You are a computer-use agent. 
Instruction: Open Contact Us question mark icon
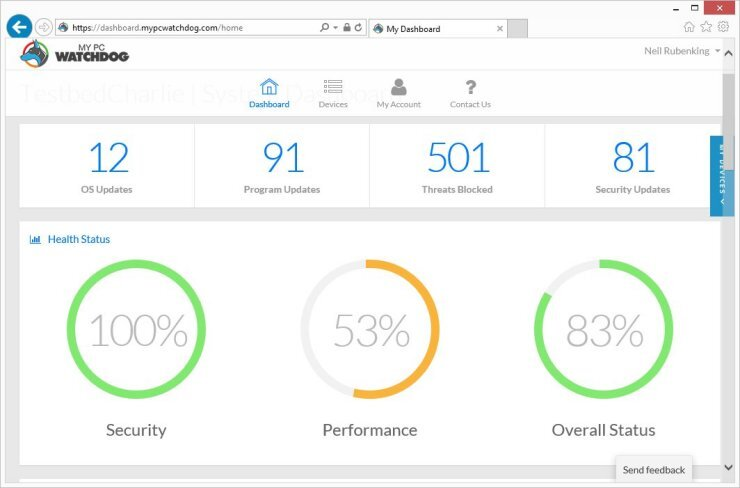click(470, 88)
